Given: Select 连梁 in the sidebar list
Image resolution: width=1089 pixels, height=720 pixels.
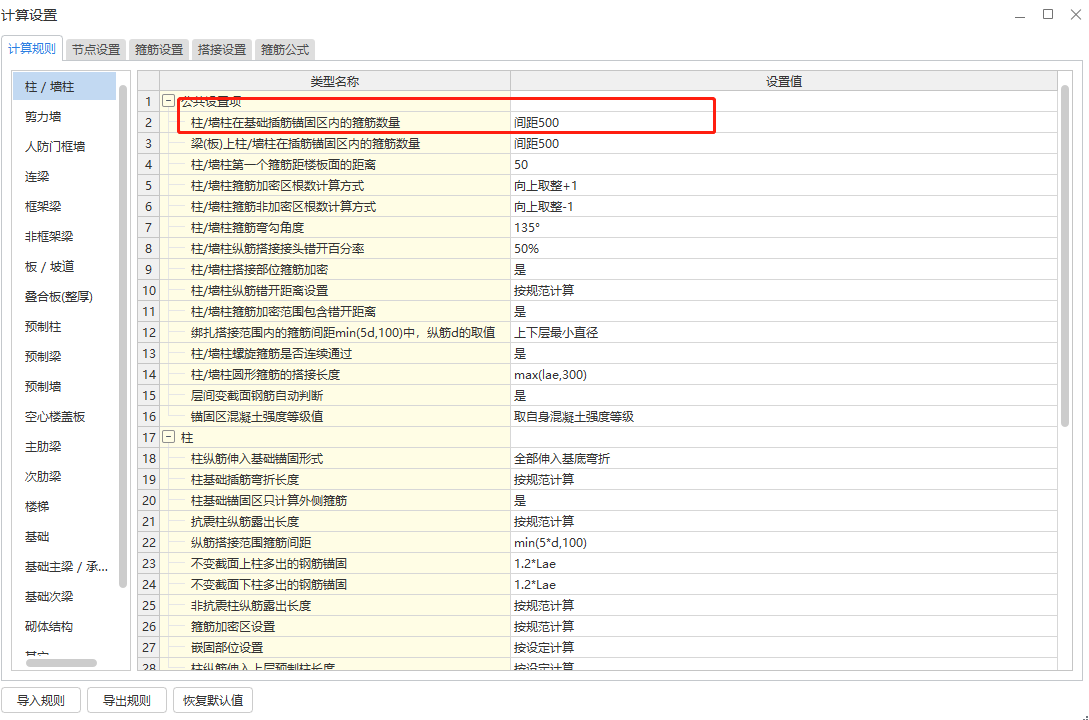Looking at the screenshot, I should [x=65, y=176].
